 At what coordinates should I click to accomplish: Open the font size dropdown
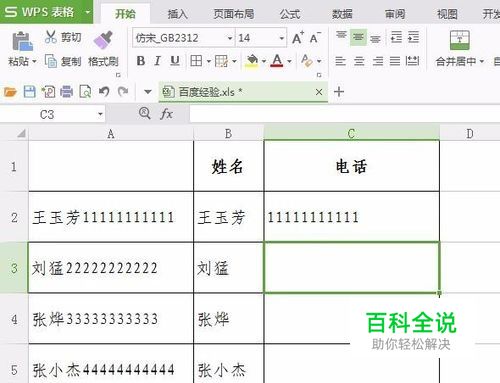[x=282, y=38]
